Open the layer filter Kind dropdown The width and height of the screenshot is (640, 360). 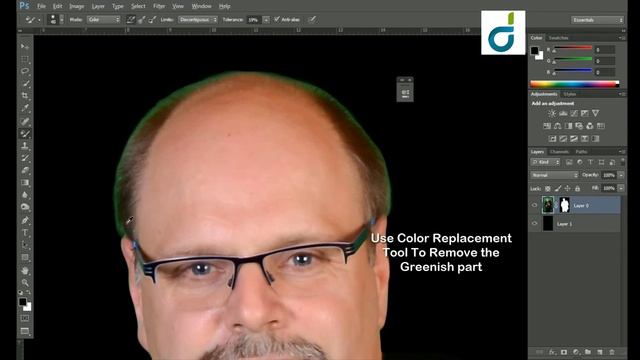point(546,162)
